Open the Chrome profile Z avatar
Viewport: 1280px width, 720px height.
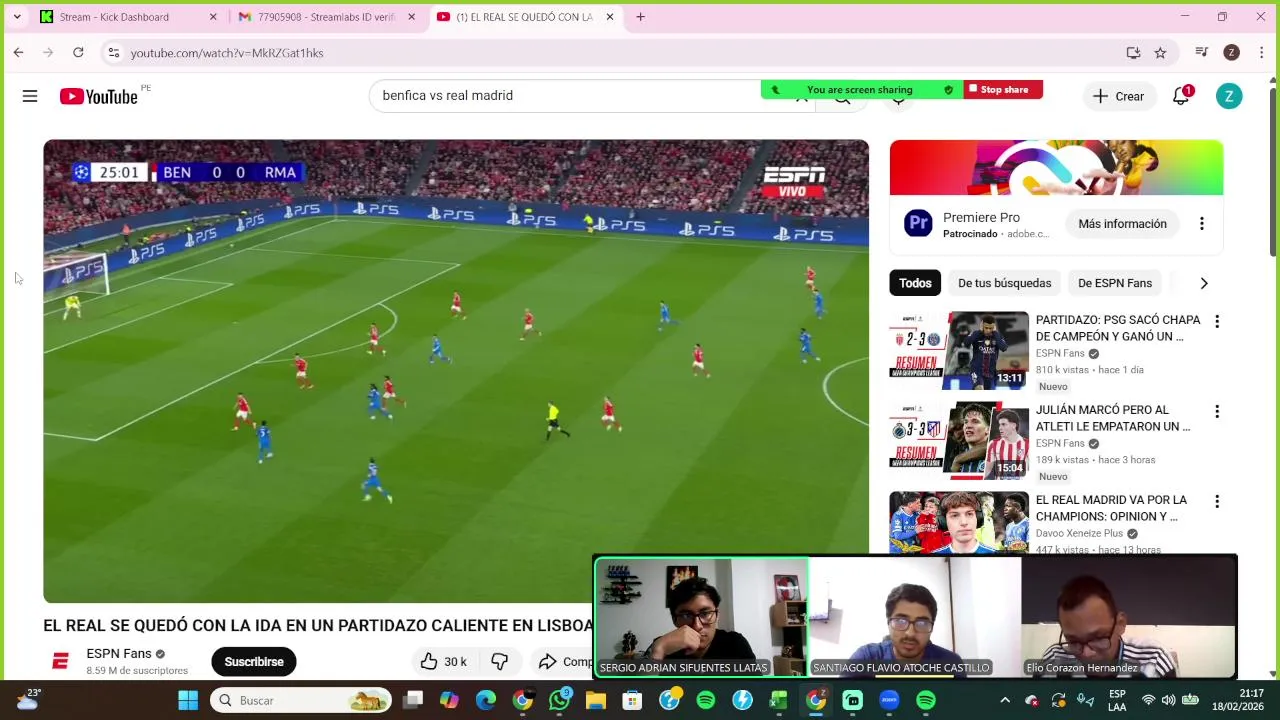(x=1232, y=52)
